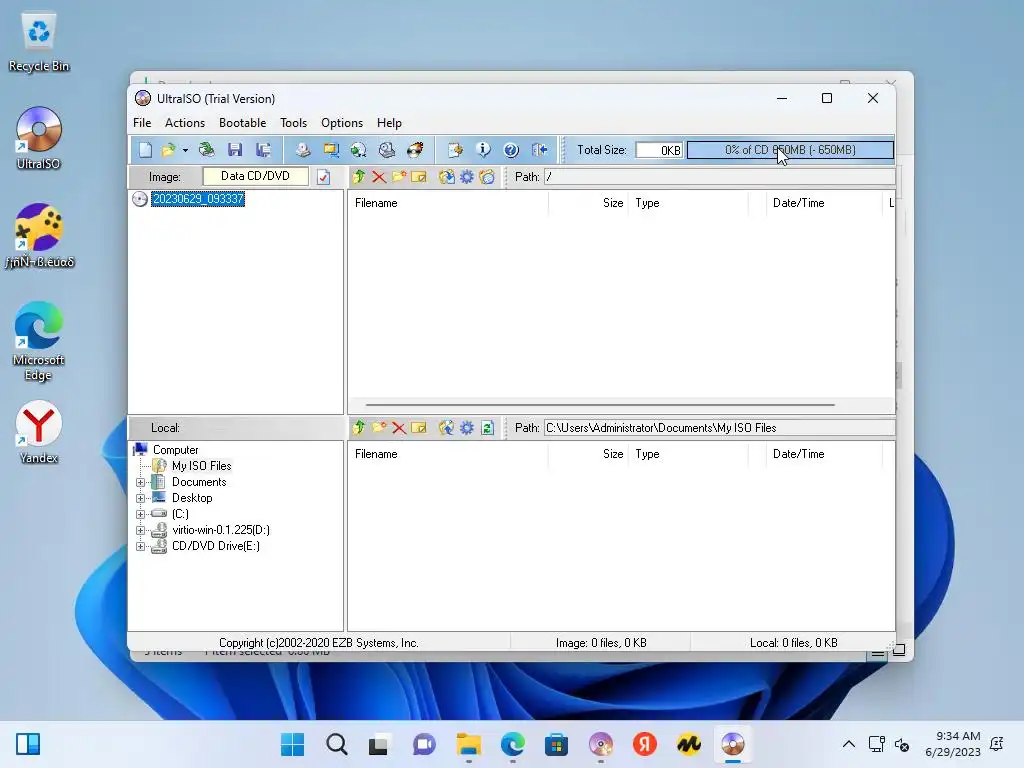Click the Exit door toolbar icon
This screenshot has height=768, width=1024.
pos(539,150)
